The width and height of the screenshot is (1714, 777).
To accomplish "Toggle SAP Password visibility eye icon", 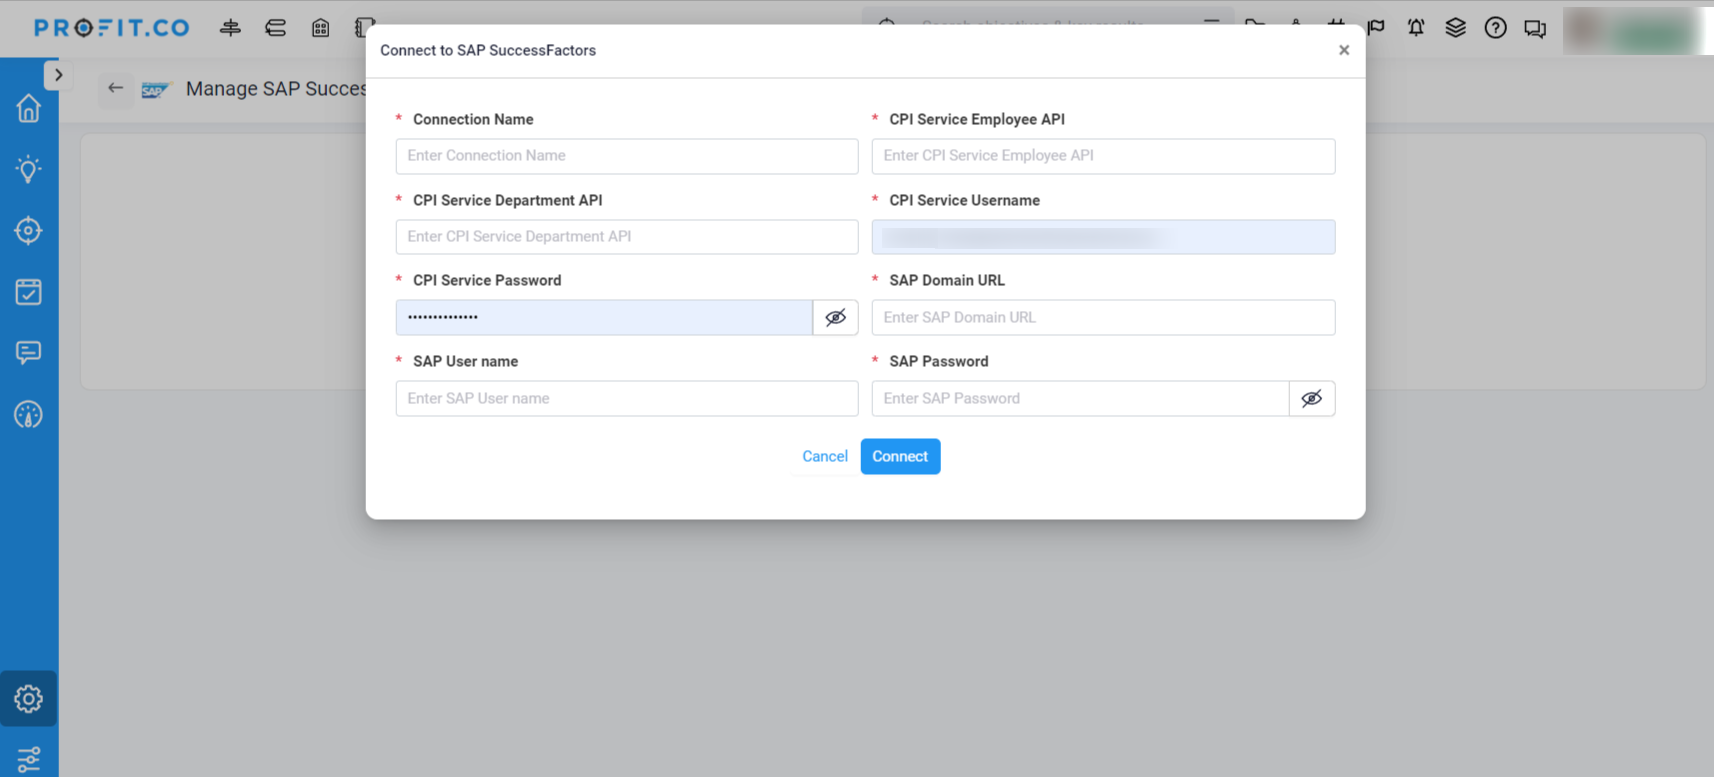I will tap(1311, 399).
